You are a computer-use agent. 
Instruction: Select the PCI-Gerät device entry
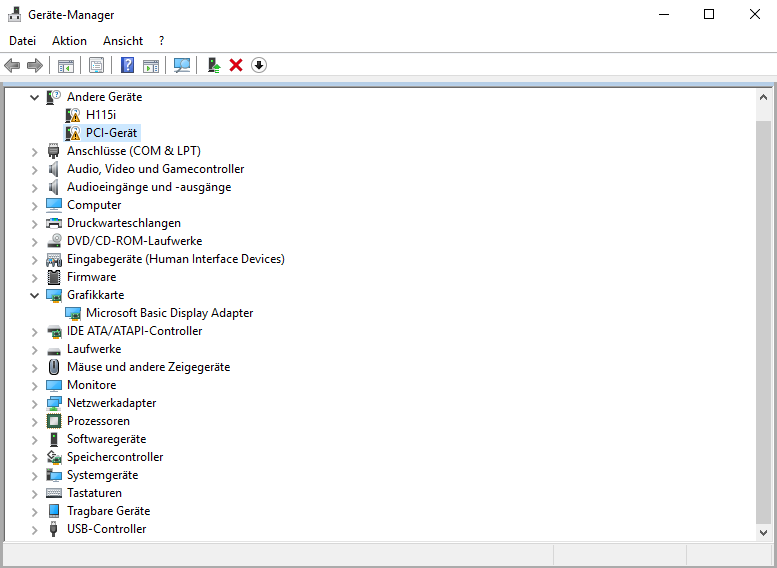[x=111, y=133]
